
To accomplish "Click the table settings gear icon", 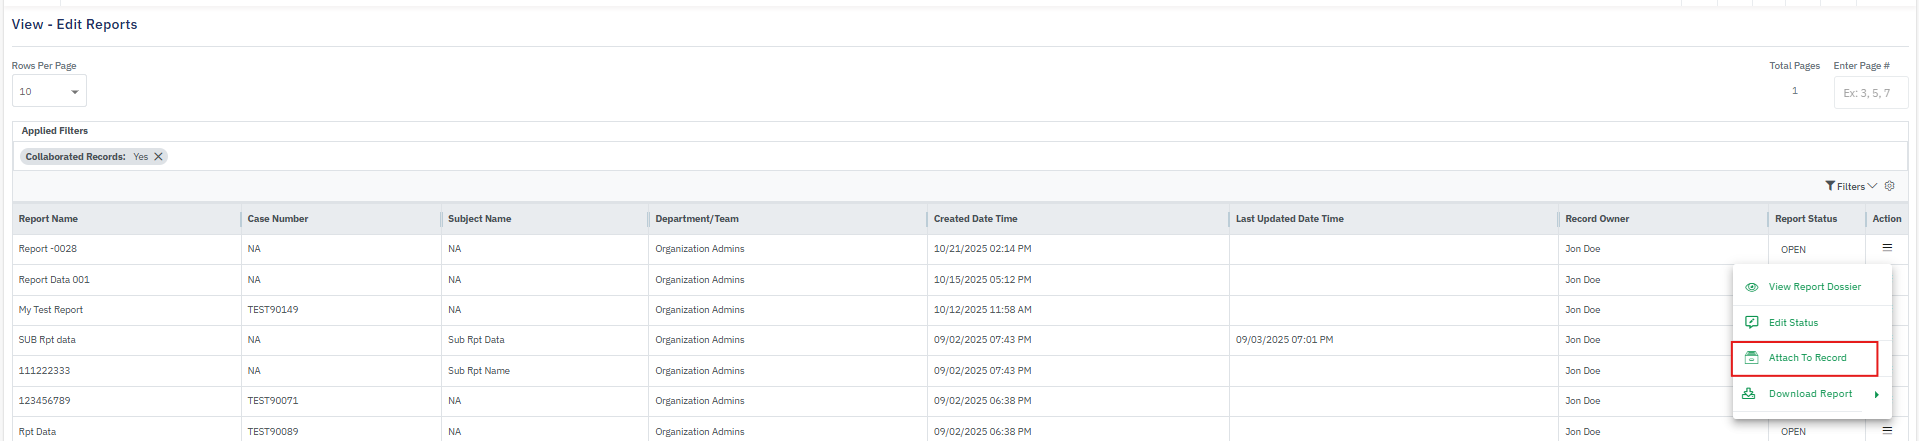I will (x=1890, y=186).
